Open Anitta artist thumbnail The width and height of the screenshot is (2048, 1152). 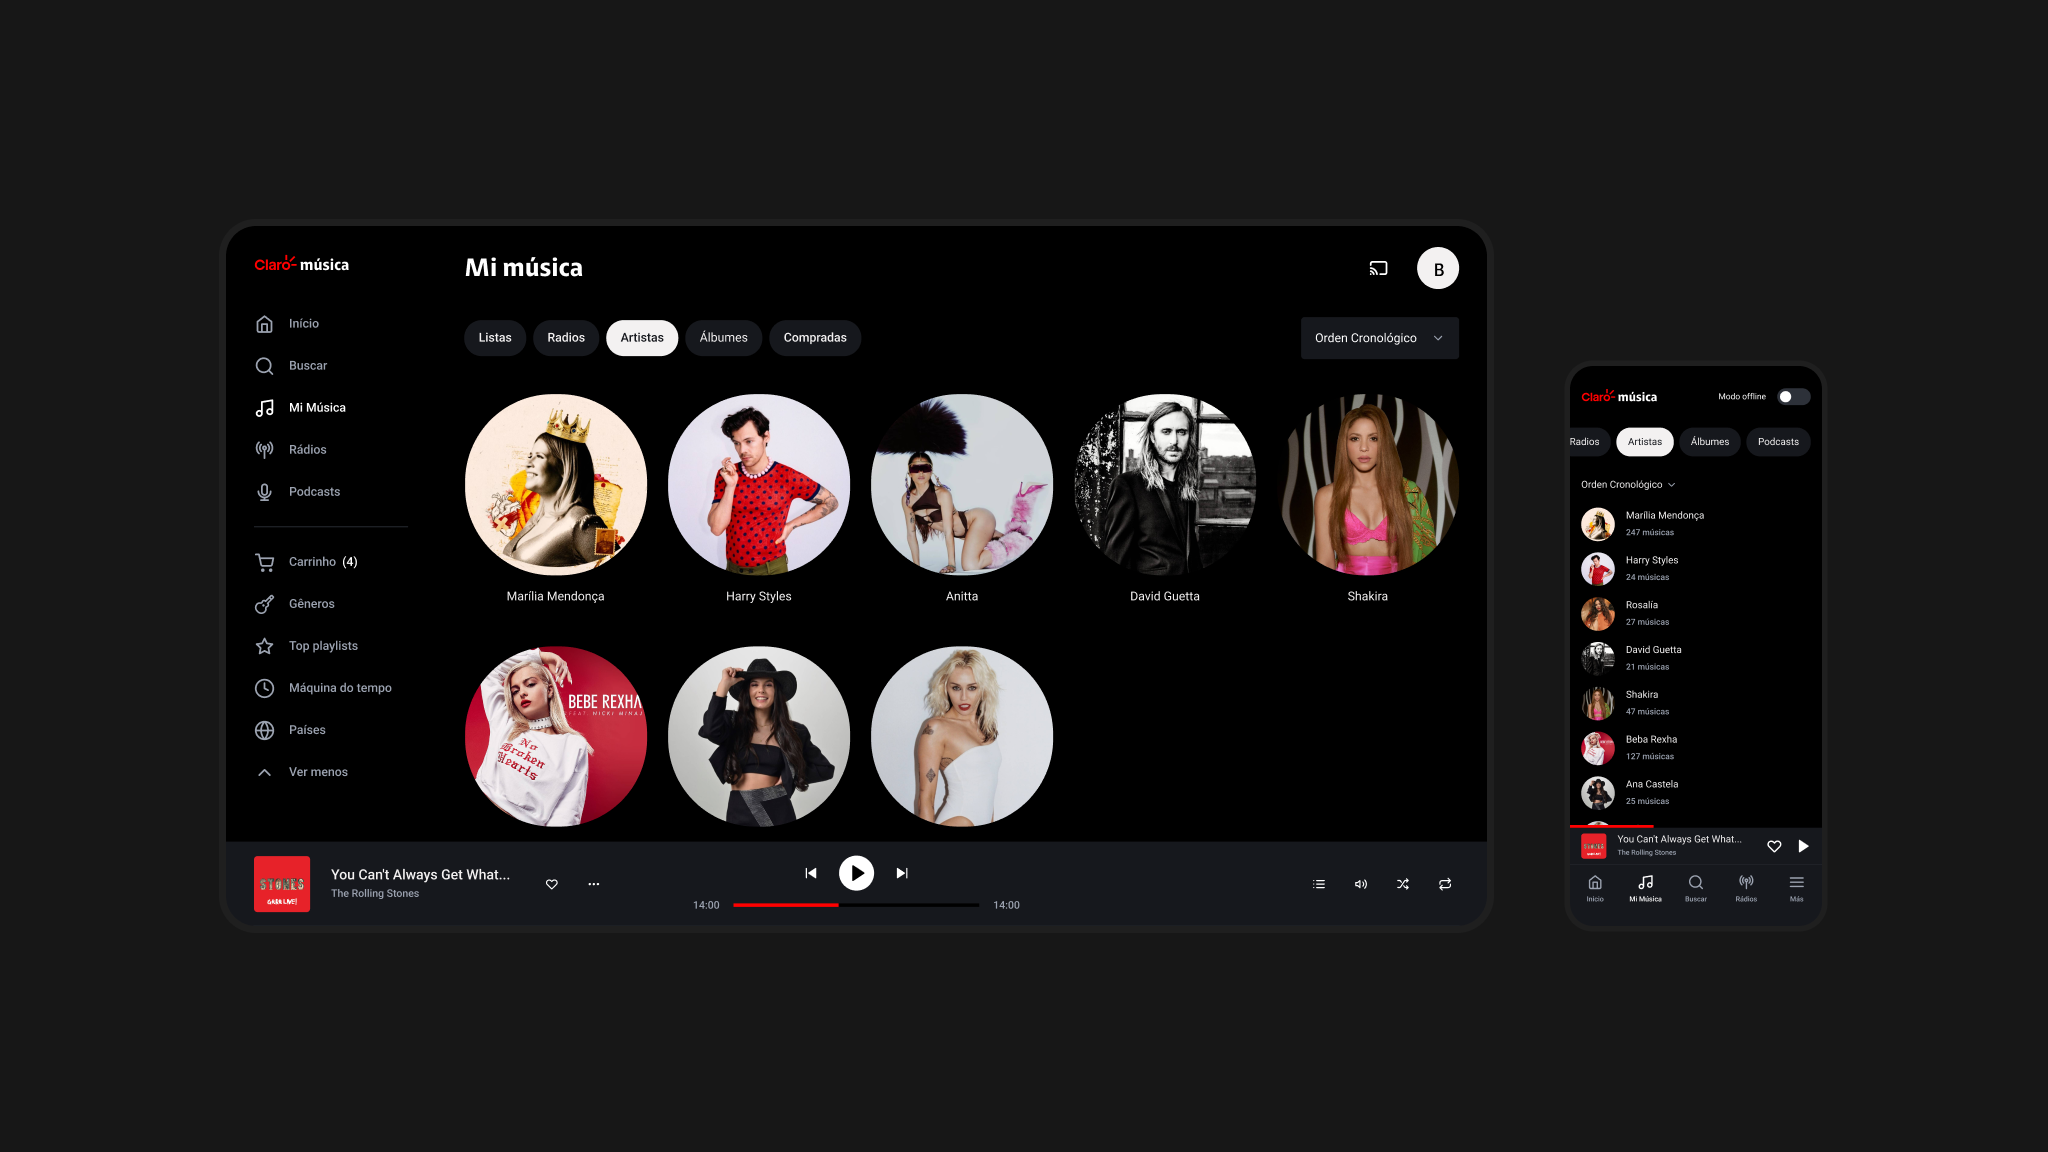pos(962,485)
